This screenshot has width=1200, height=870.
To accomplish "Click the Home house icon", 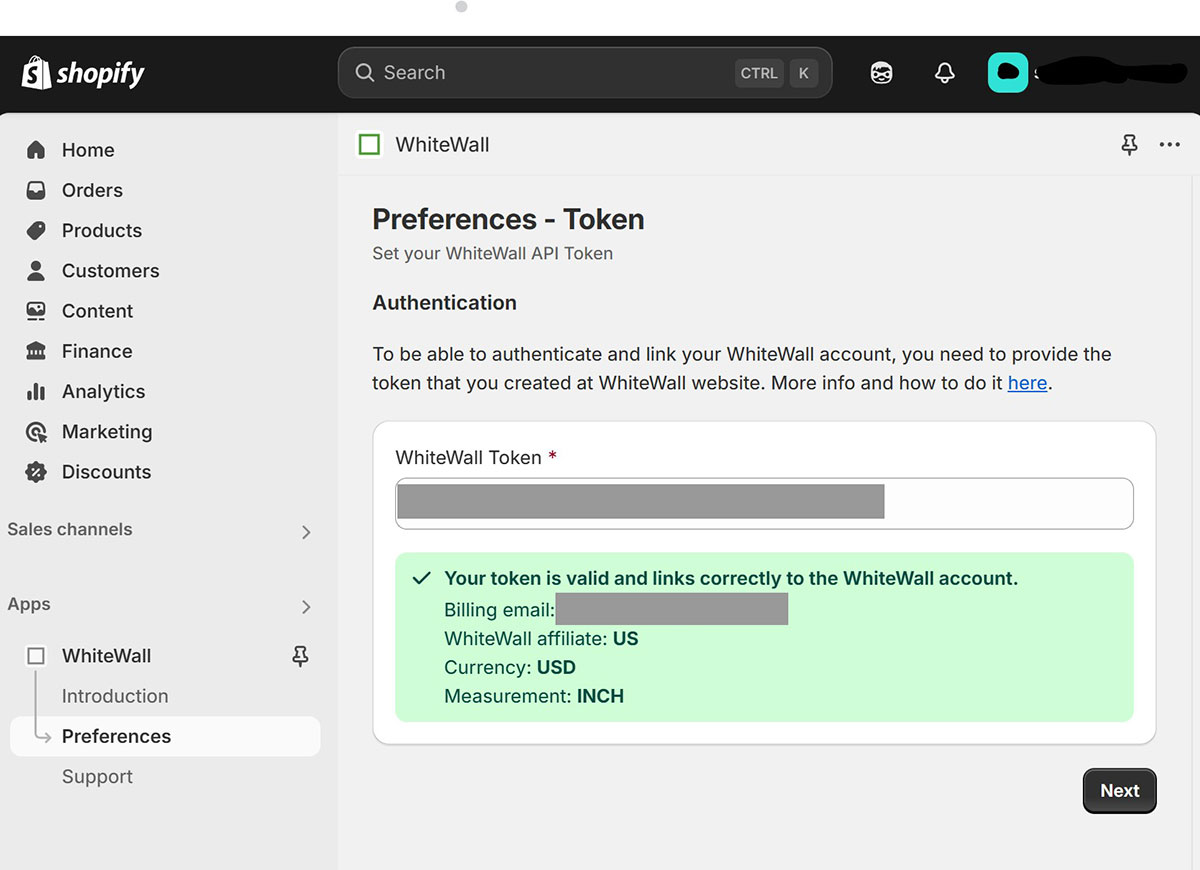I will coord(36,150).
